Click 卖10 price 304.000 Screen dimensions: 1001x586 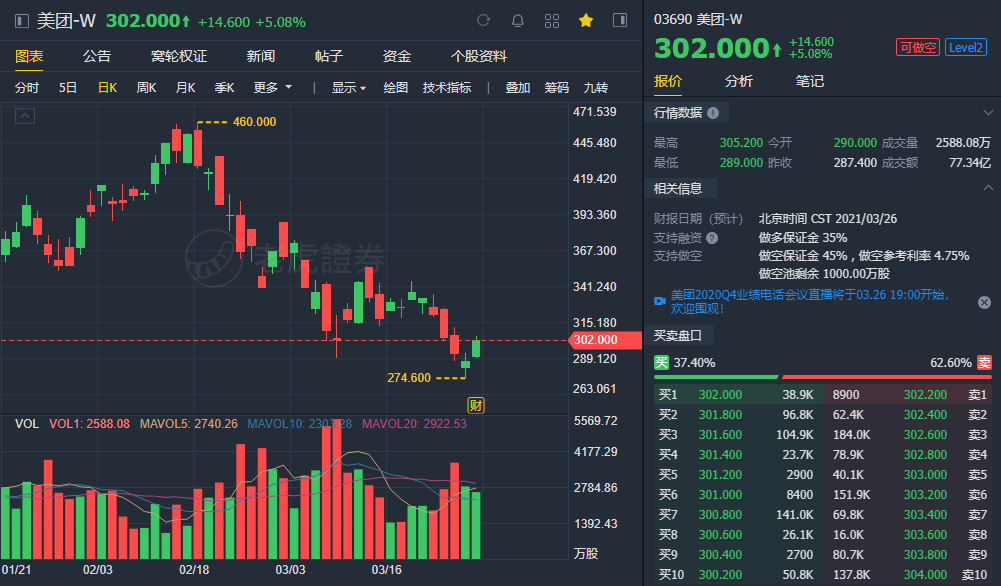click(925, 575)
